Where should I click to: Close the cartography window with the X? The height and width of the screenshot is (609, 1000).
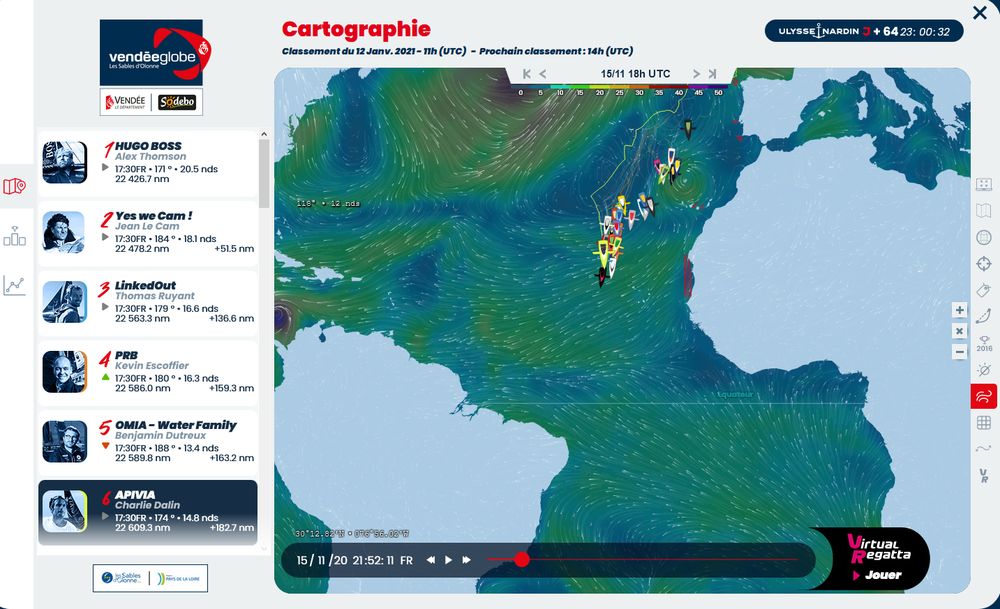point(980,12)
